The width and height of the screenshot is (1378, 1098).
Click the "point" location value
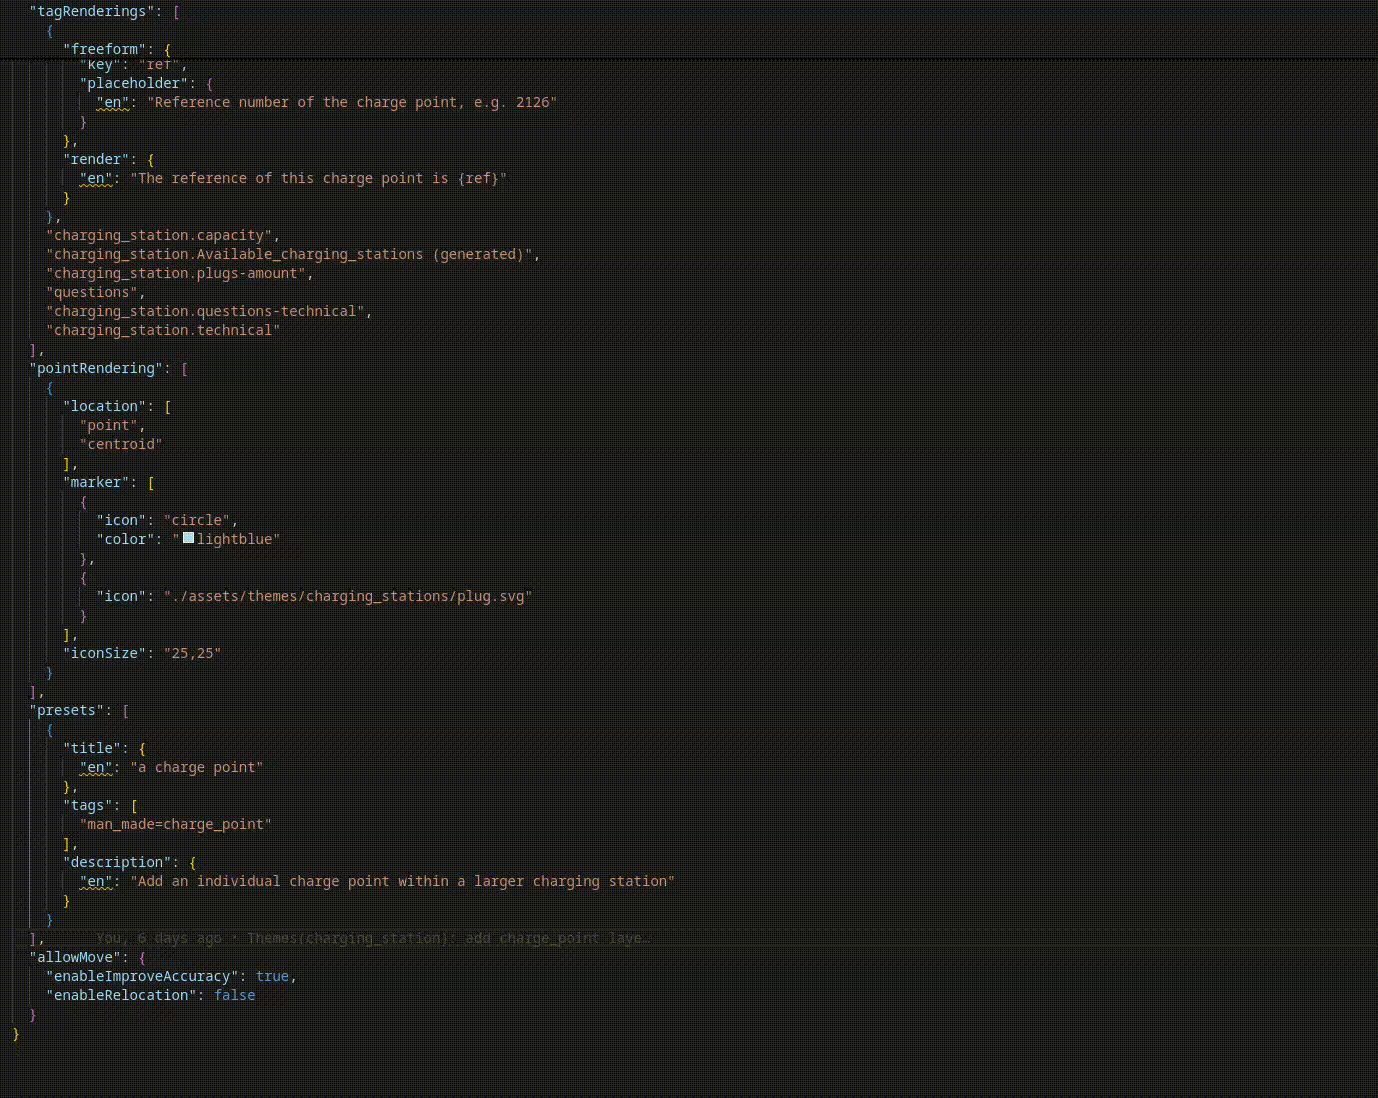point(109,425)
